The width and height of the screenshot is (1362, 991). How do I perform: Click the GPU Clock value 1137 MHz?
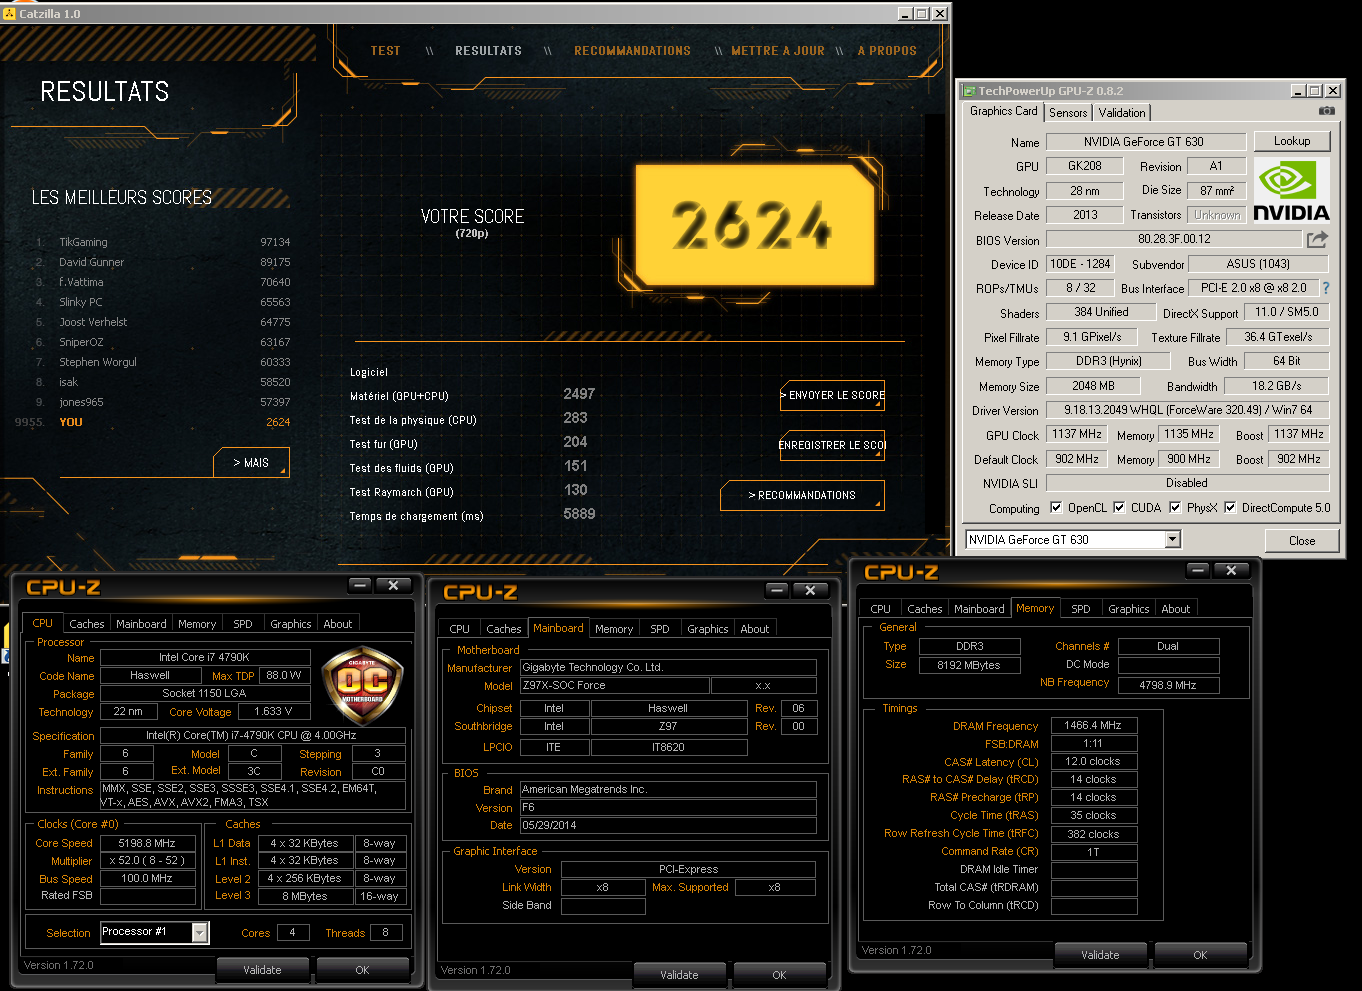click(1077, 434)
